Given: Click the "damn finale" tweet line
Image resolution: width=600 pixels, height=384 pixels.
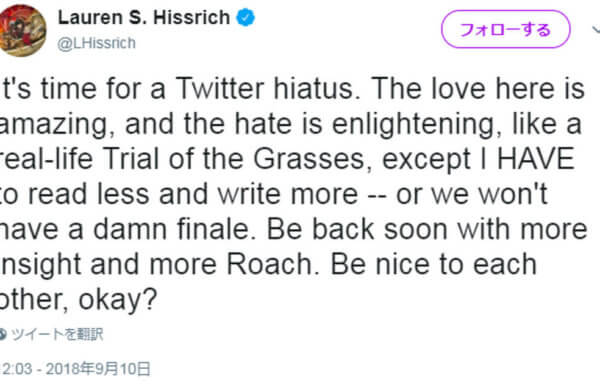Looking at the screenshot, I should [294, 229].
